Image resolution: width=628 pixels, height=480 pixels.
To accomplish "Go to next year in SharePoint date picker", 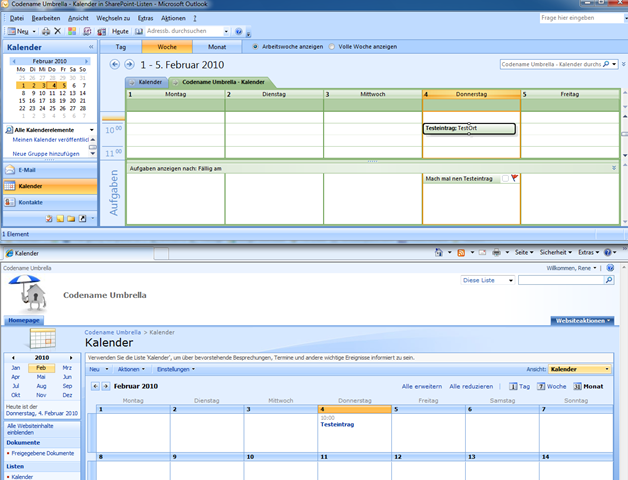I will pyautogui.click(x=71, y=357).
